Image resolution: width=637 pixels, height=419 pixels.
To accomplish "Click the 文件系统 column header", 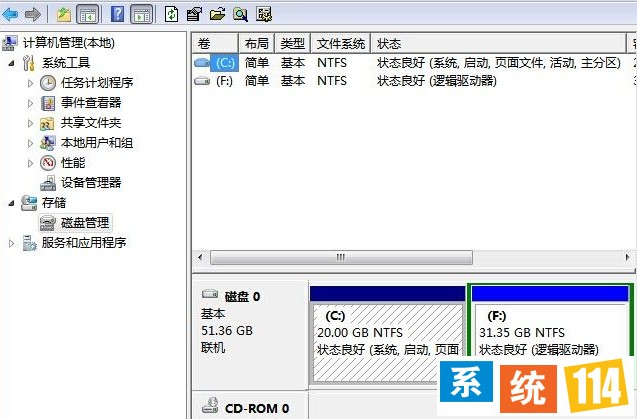I will click(340, 43).
